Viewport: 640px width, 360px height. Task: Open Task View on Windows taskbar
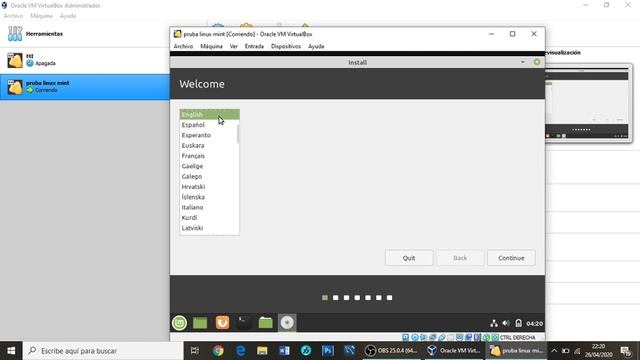[195, 351]
